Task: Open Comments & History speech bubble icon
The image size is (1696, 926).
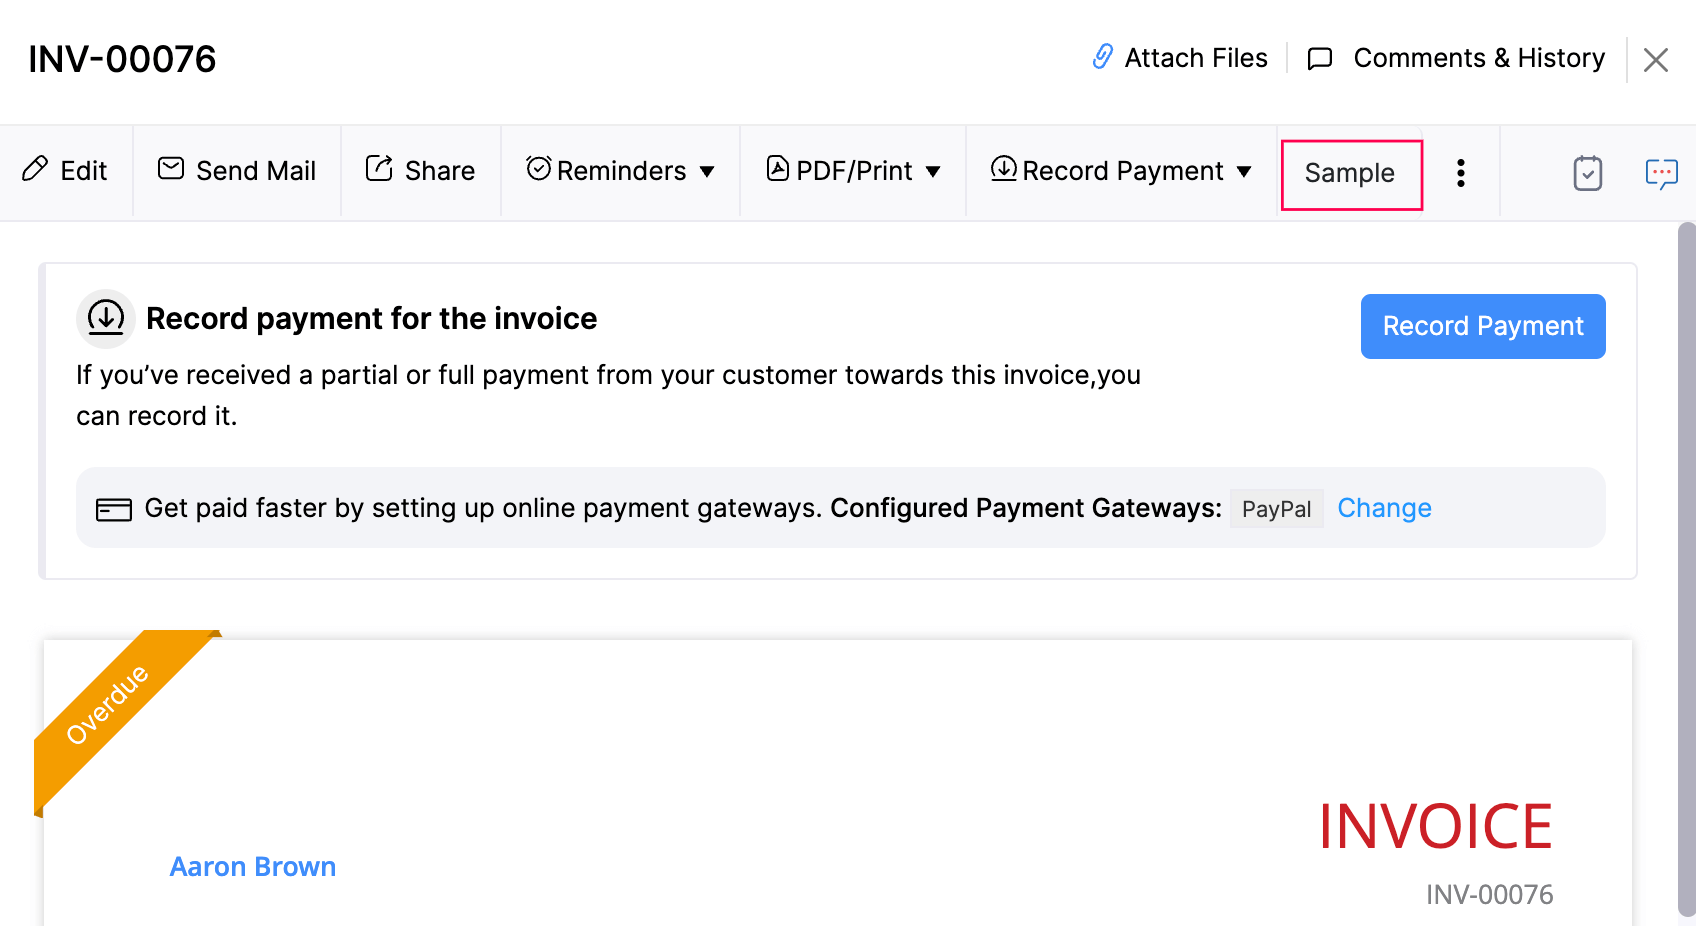Action: [1320, 59]
